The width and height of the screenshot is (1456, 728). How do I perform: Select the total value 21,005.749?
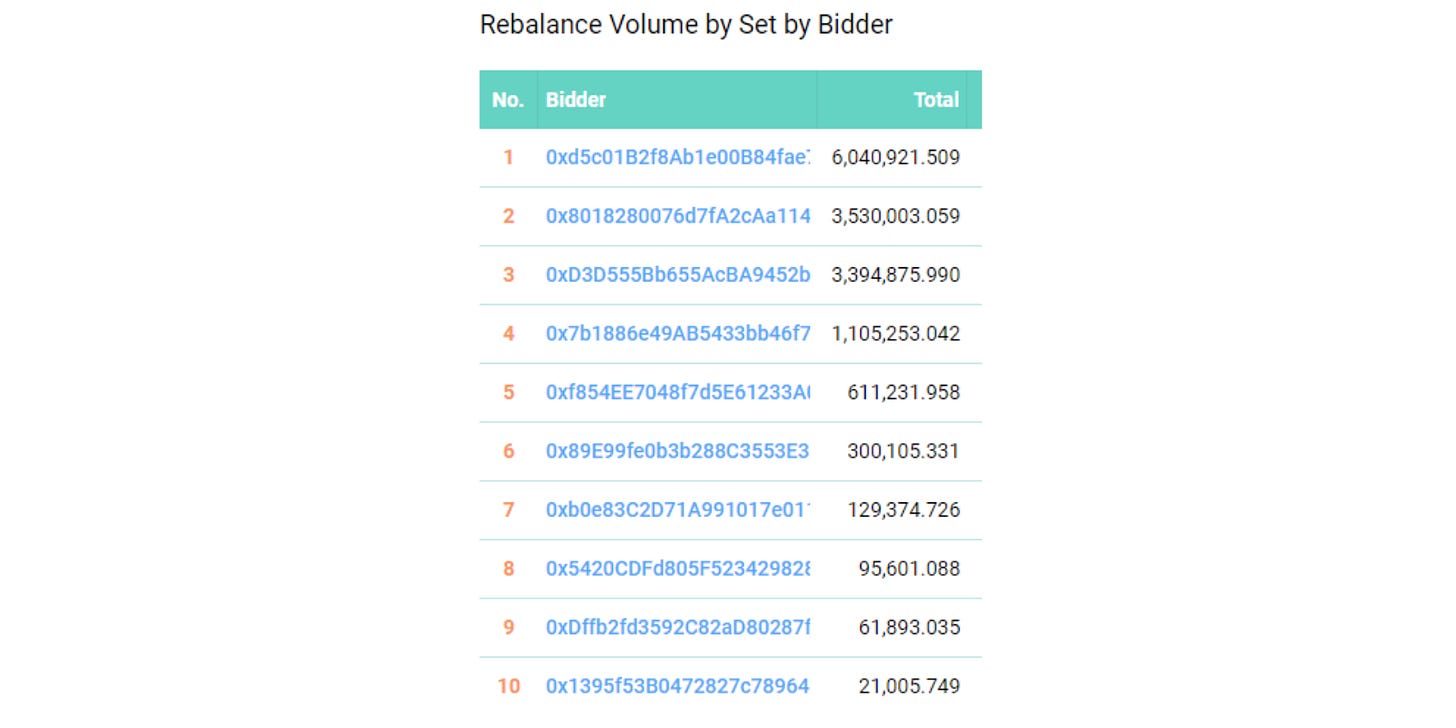[910, 687]
